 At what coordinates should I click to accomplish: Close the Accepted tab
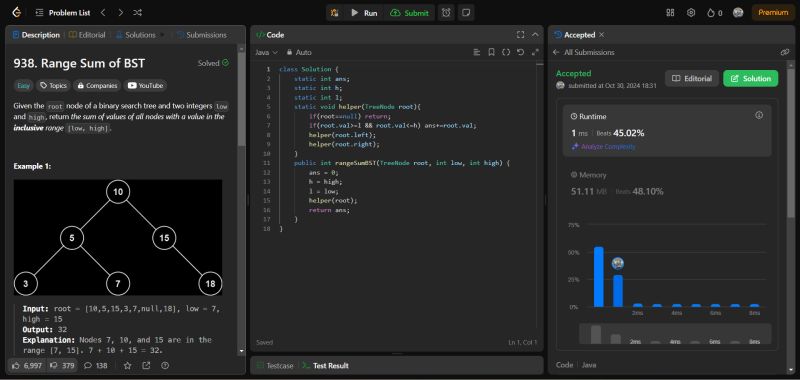[x=602, y=35]
